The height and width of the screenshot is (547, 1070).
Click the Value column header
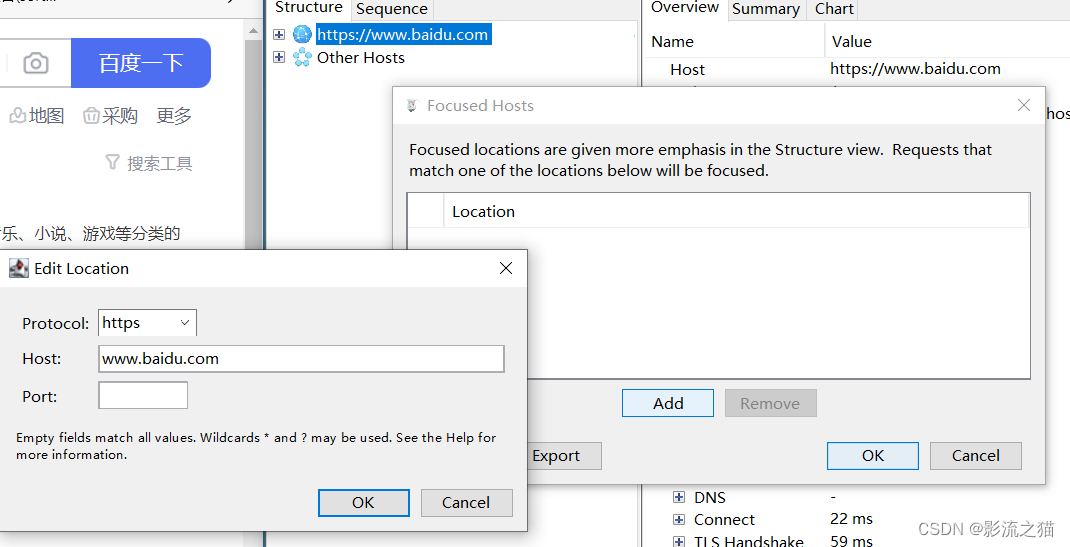pos(949,42)
